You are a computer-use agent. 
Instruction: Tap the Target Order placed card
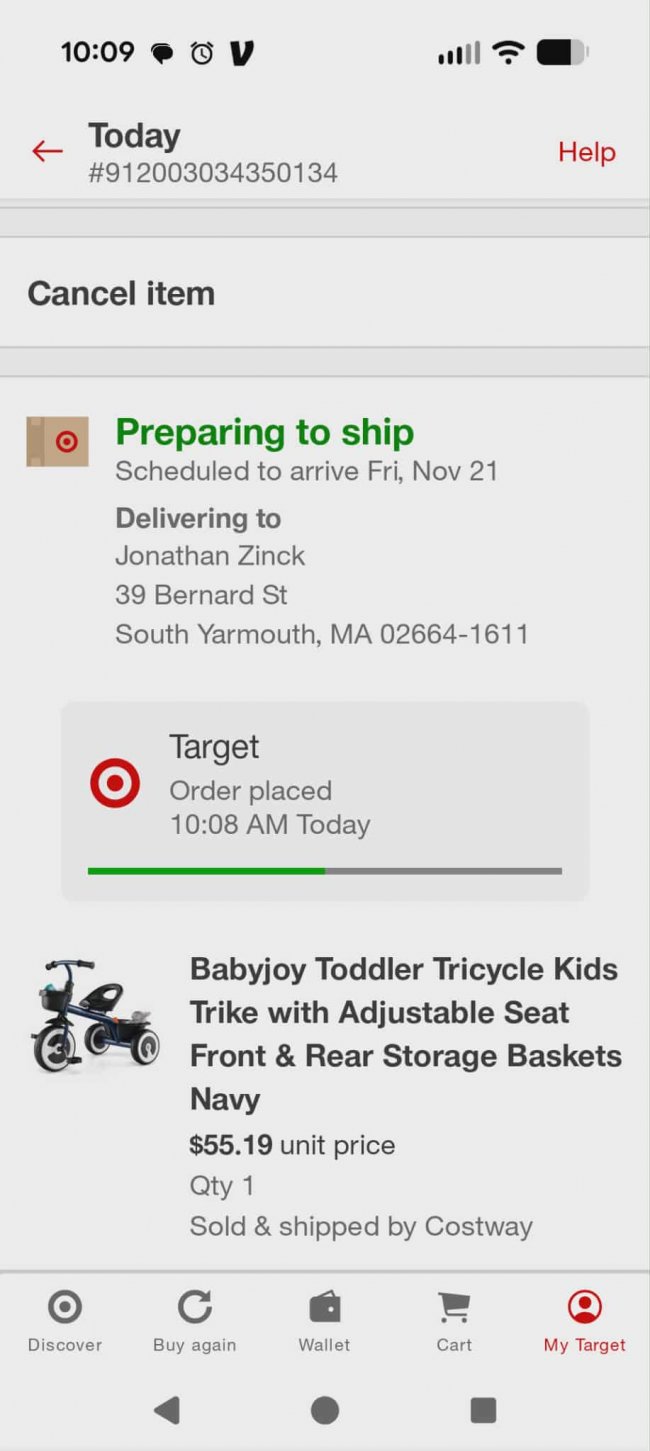coord(325,800)
